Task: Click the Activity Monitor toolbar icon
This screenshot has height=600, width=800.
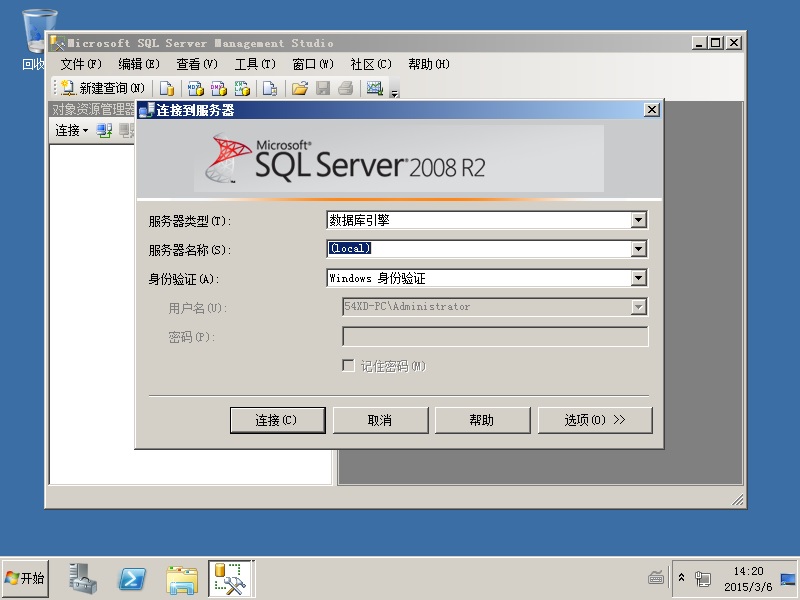Action: pyautogui.click(x=375, y=88)
